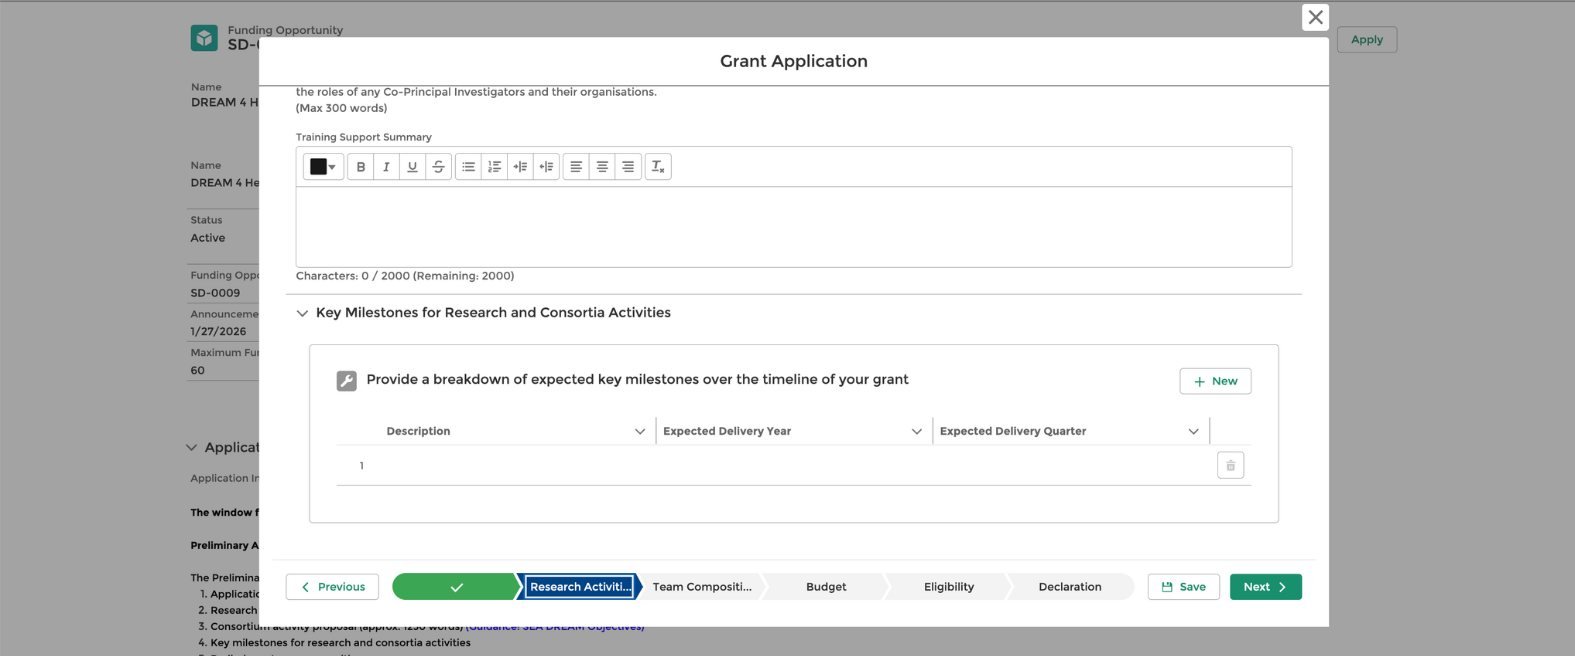Clear text formatting
Screen dimensions: 1575x656
coord(658,167)
